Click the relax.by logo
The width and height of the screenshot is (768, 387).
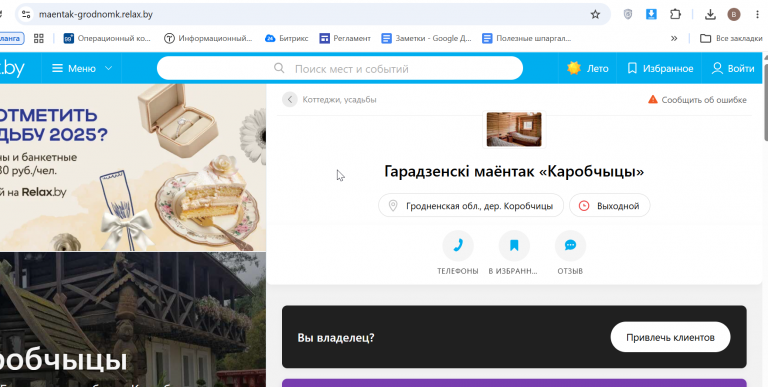coord(12,69)
